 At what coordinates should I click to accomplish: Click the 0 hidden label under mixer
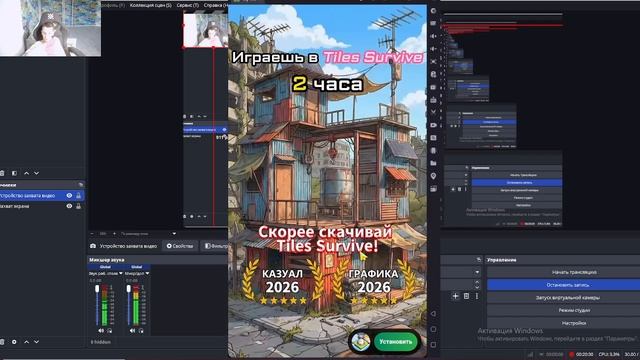coord(100,342)
